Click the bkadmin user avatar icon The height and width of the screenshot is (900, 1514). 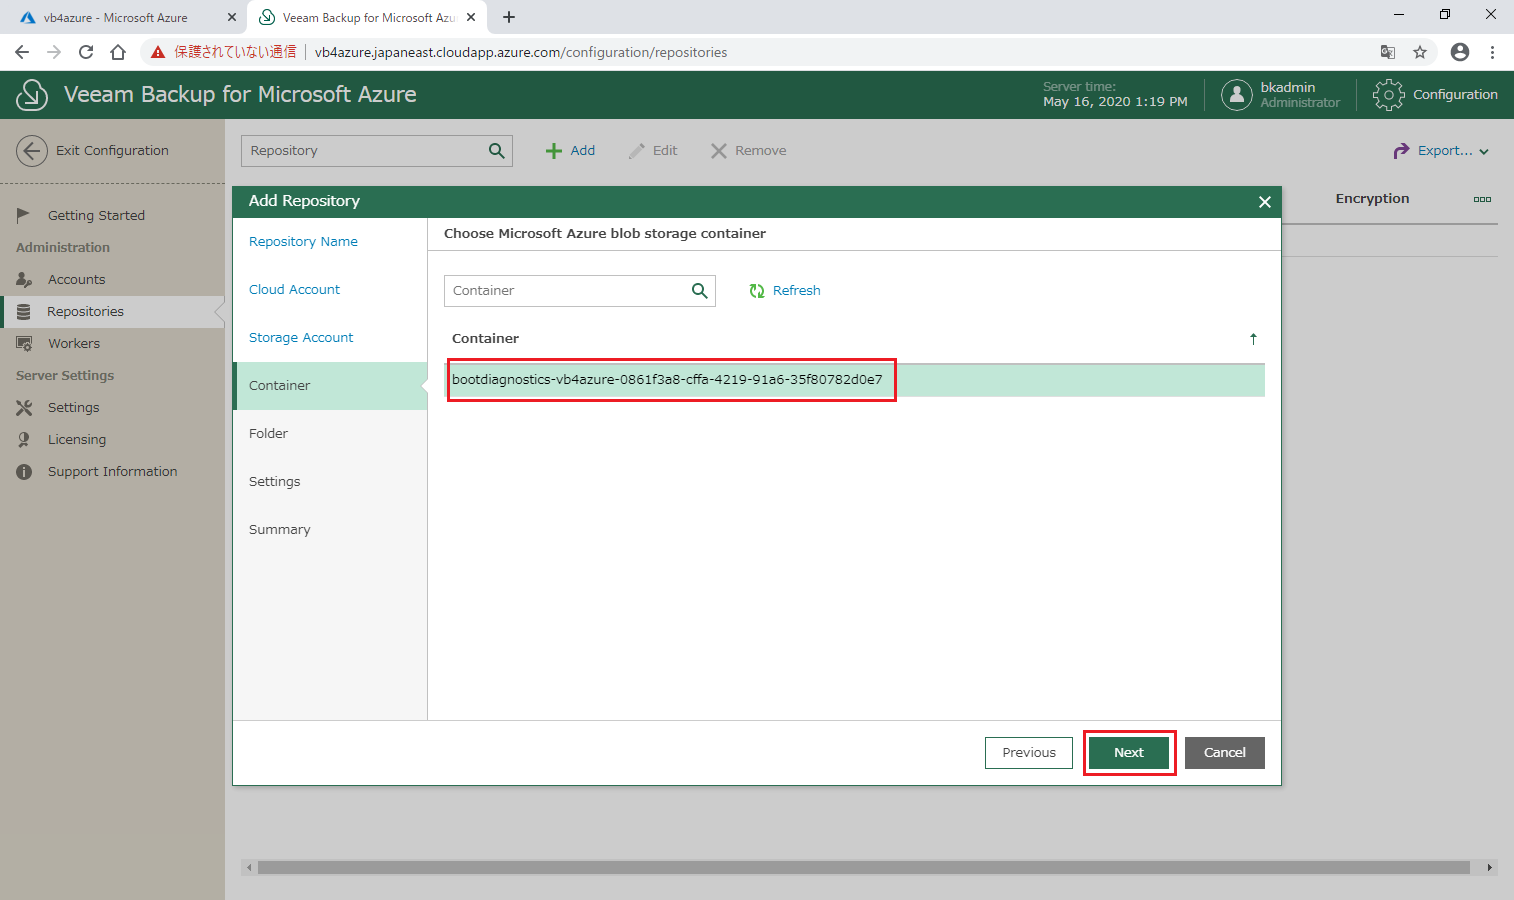(x=1237, y=95)
